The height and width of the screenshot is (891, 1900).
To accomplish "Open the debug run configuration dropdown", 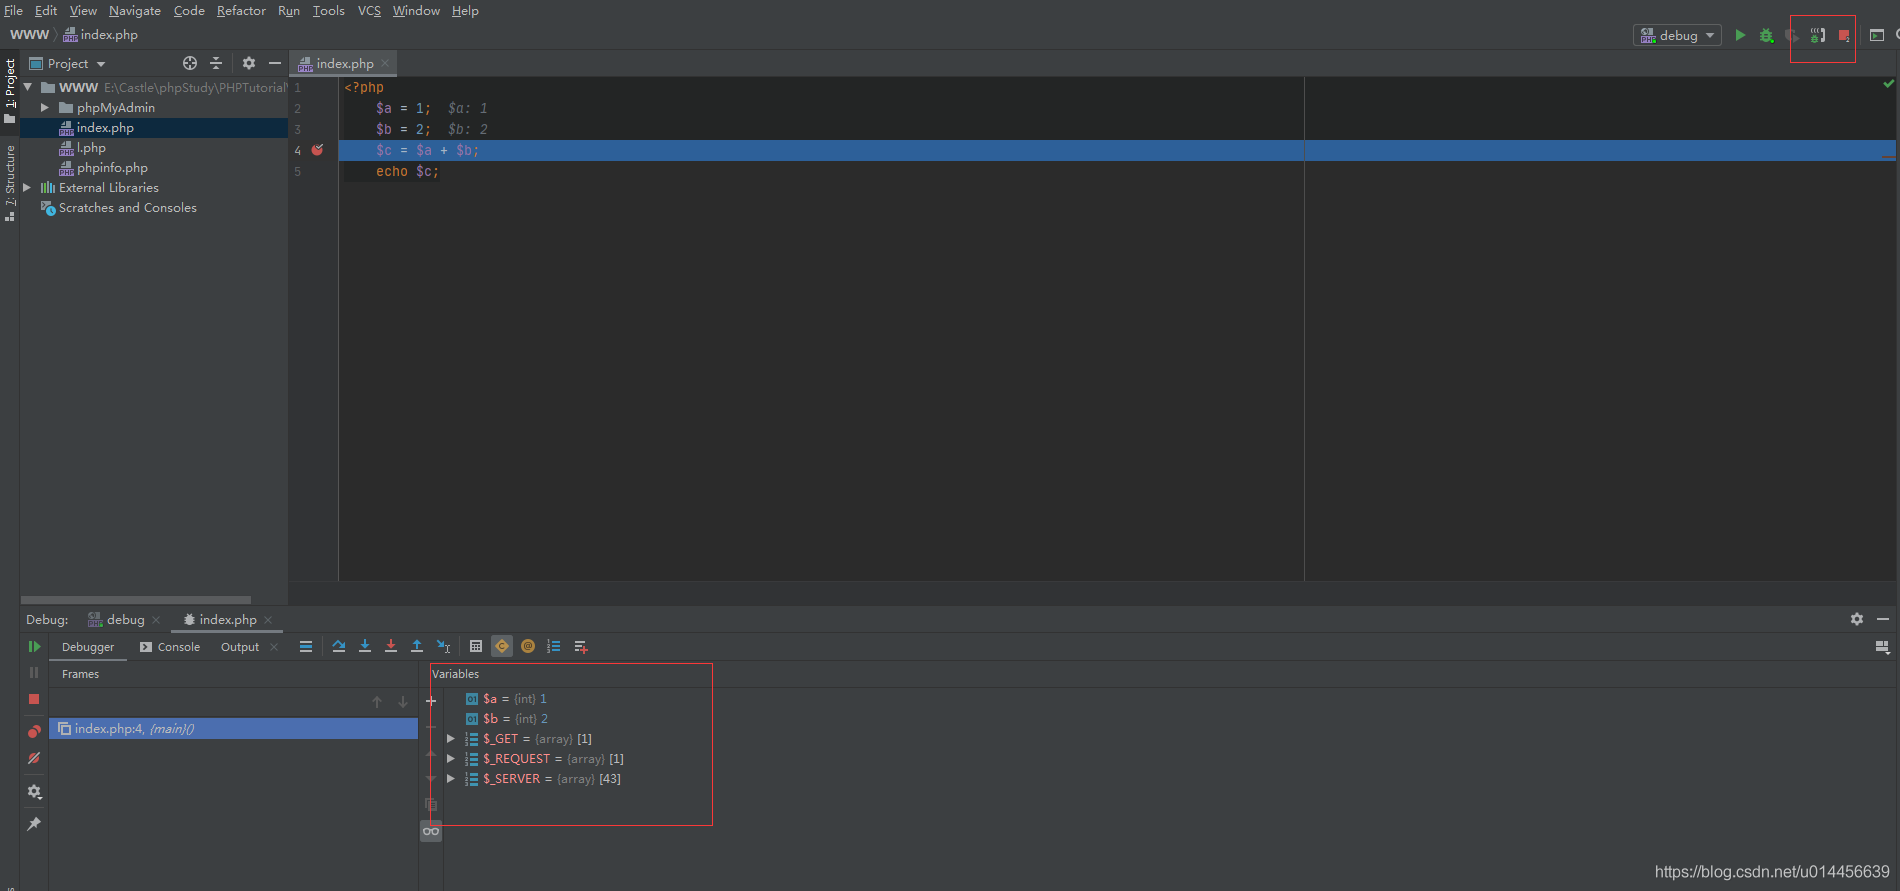I will pos(1677,35).
